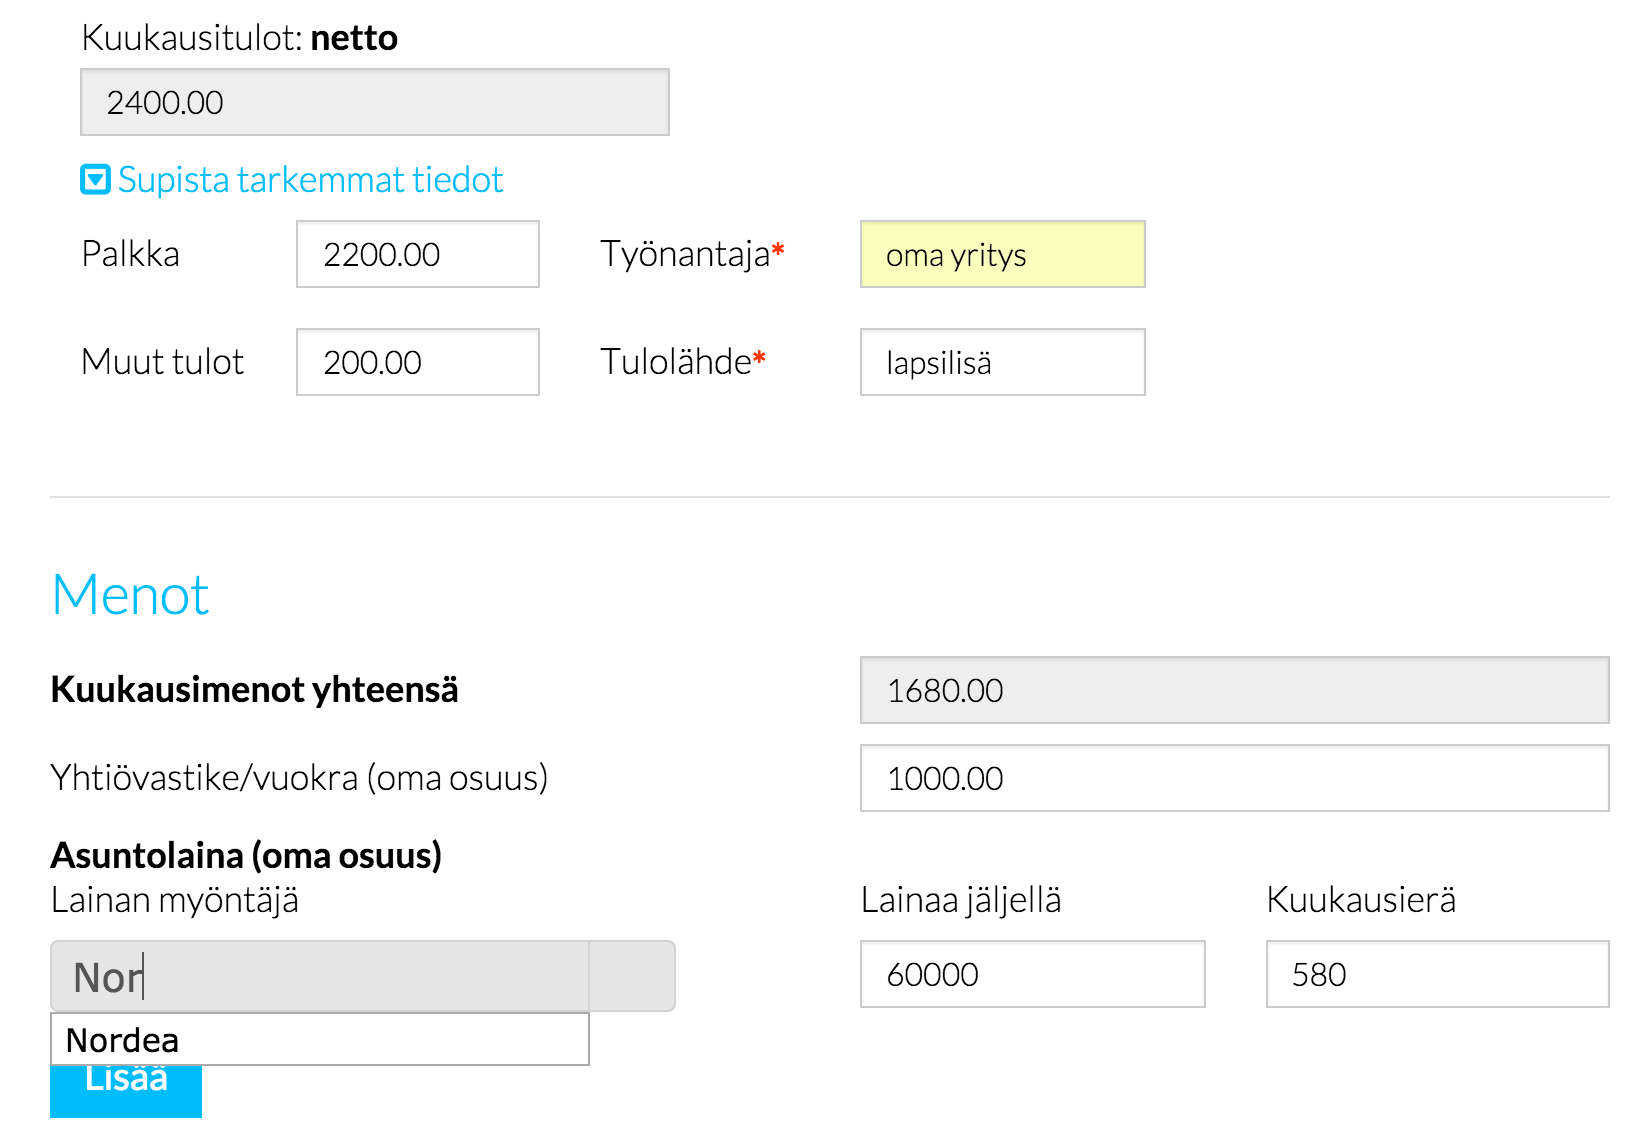This screenshot has width=1636, height=1130.
Task: Click the Tulolähde field showing lapsilisä
Action: click(1003, 362)
